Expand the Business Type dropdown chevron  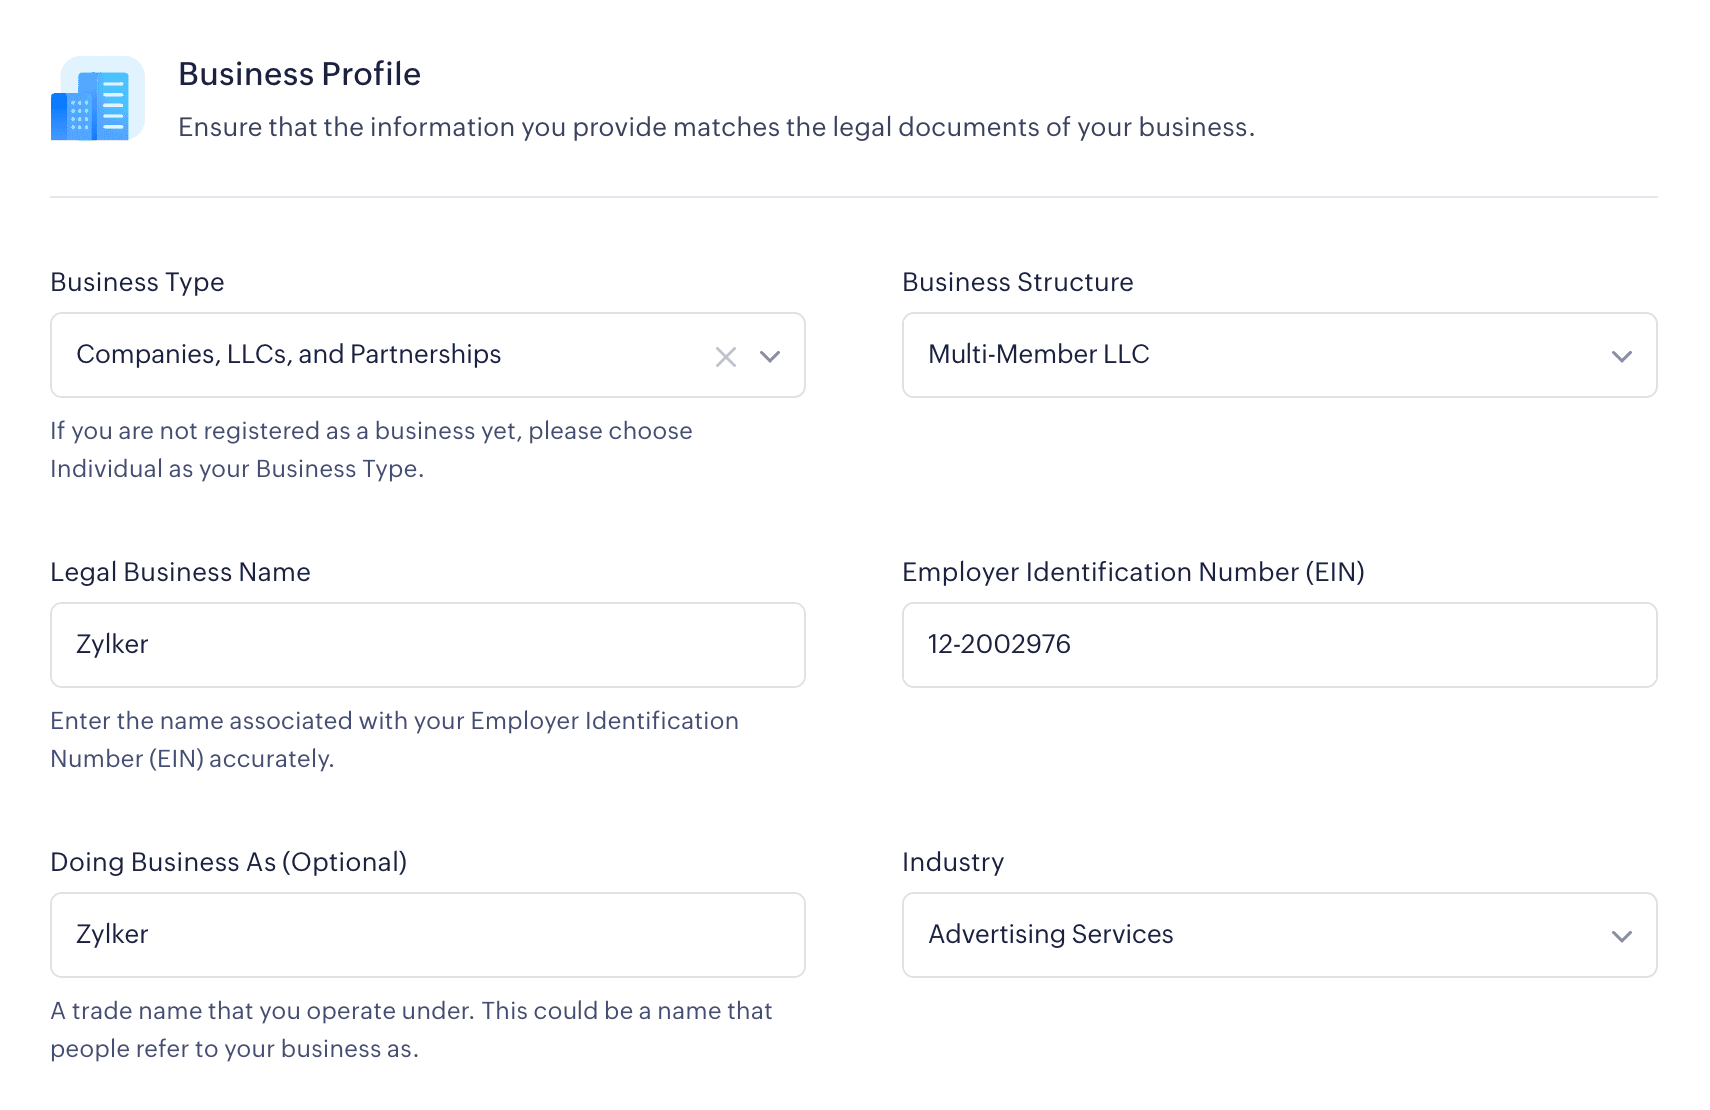point(770,357)
